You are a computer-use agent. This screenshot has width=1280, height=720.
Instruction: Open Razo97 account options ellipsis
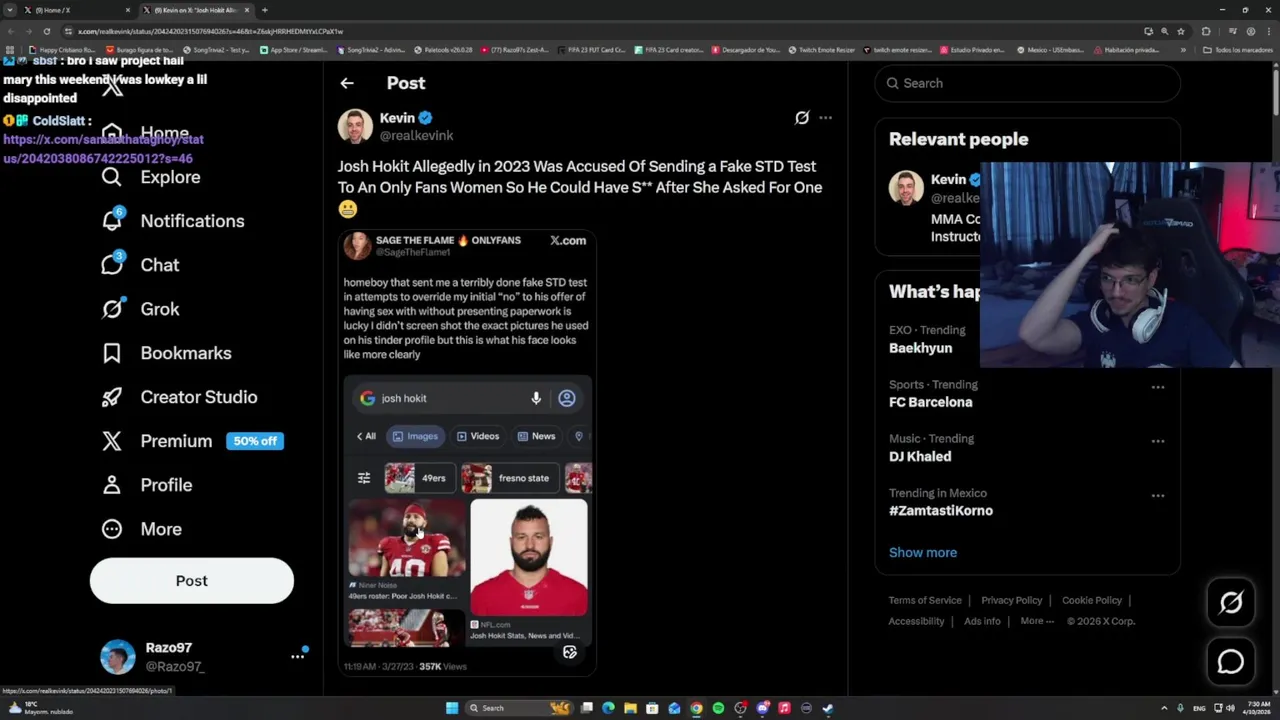tap(297, 656)
